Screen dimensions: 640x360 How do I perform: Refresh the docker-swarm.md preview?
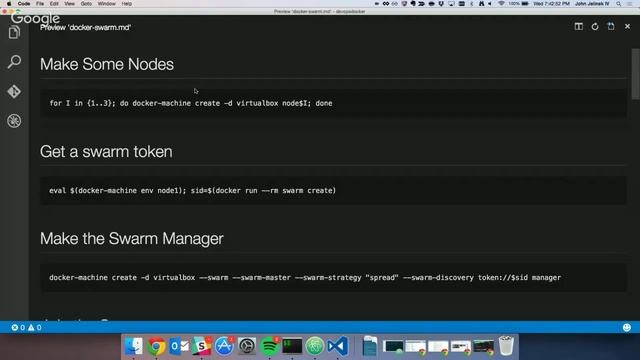tap(595, 27)
